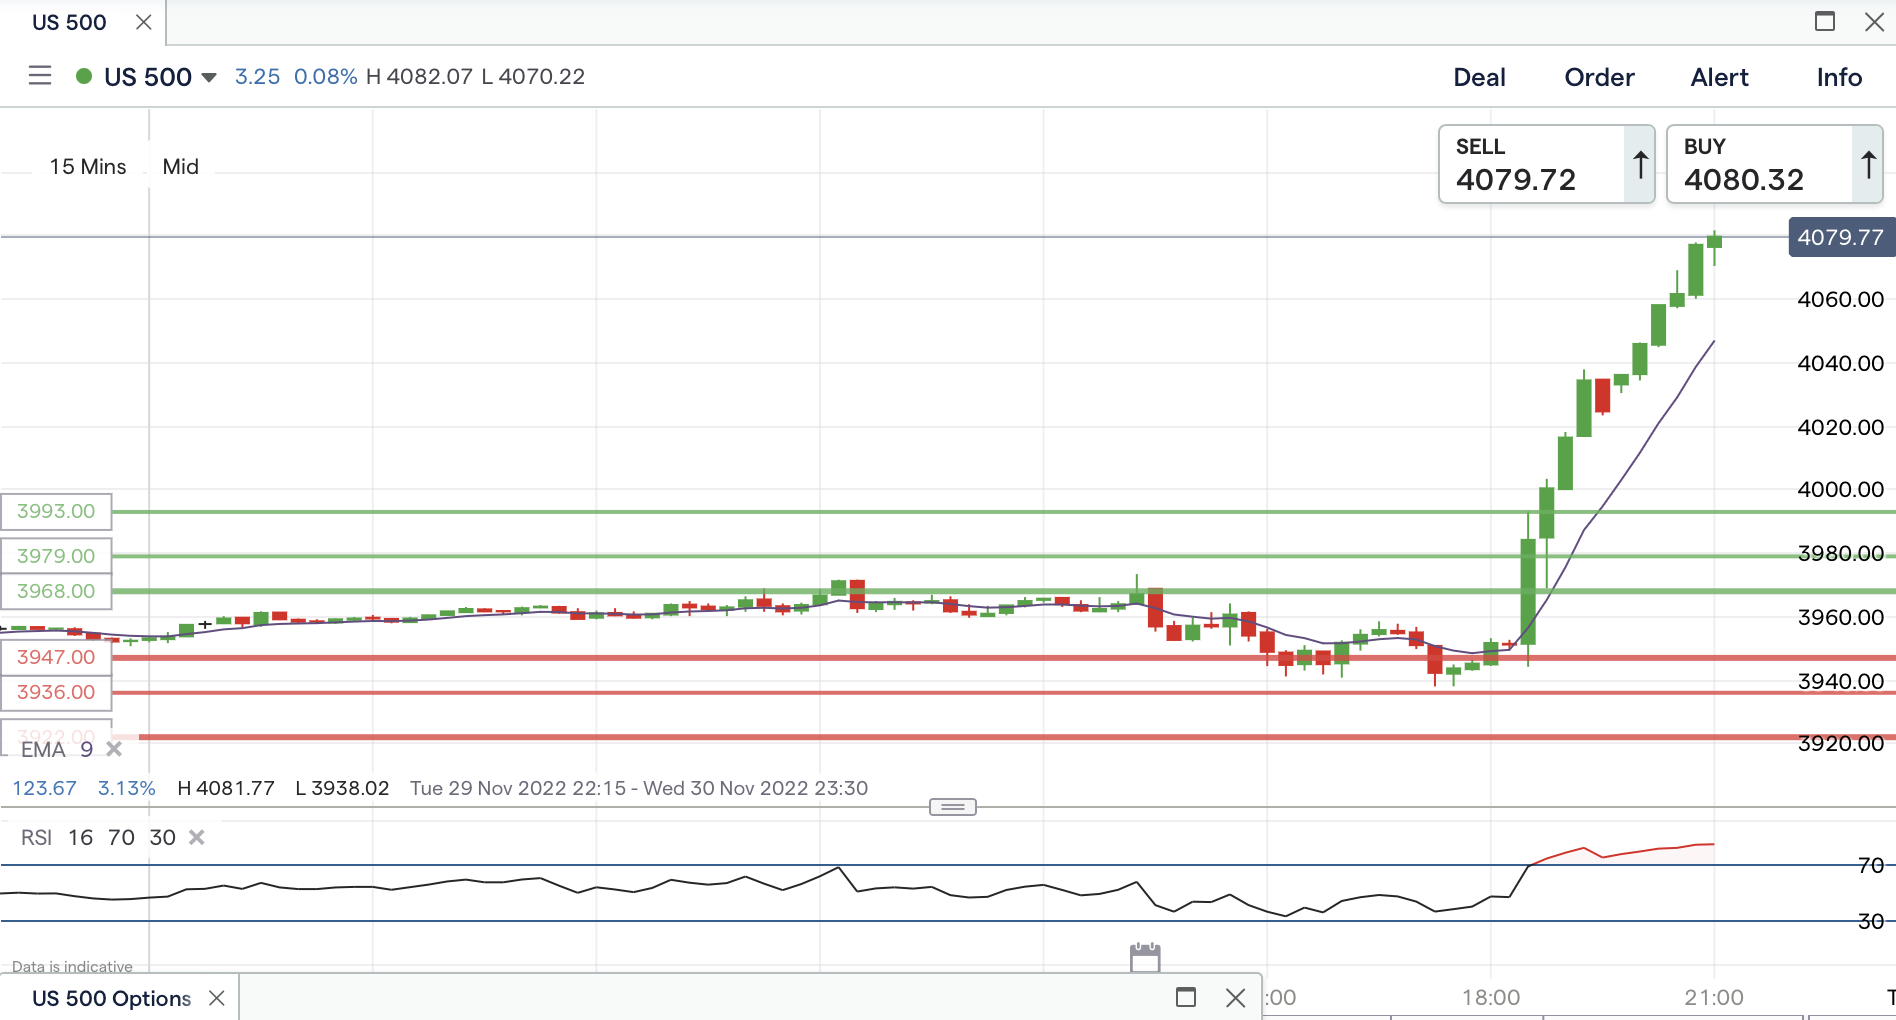The height and width of the screenshot is (1020, 1896).
Task: Open the Info menu
Action: pos(1839,77)
